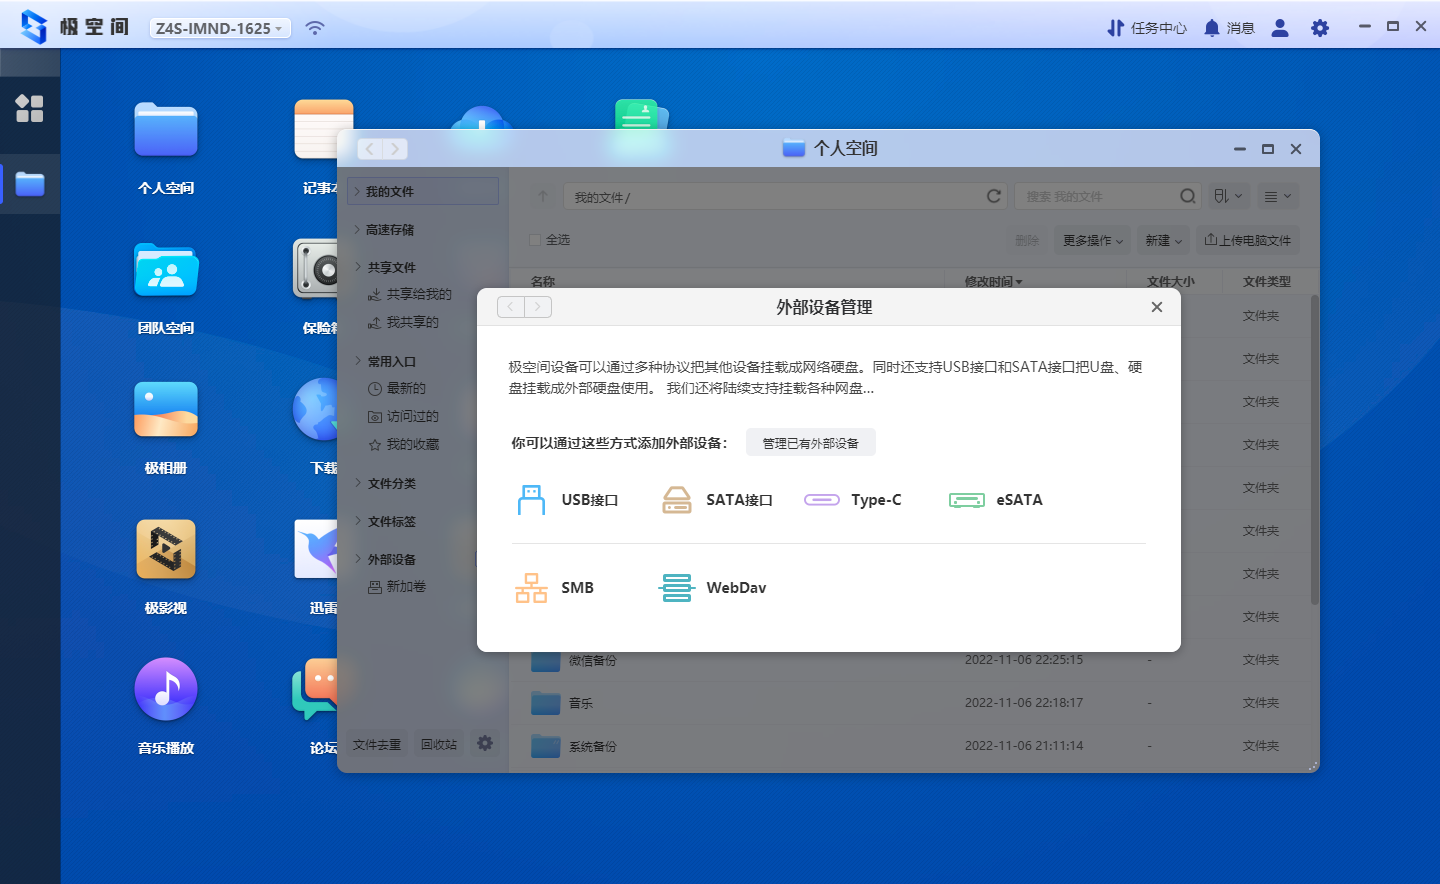Open the list view mode dropdown
The height and width of the screenshot is (884, 1440).
pos(1277,196)
